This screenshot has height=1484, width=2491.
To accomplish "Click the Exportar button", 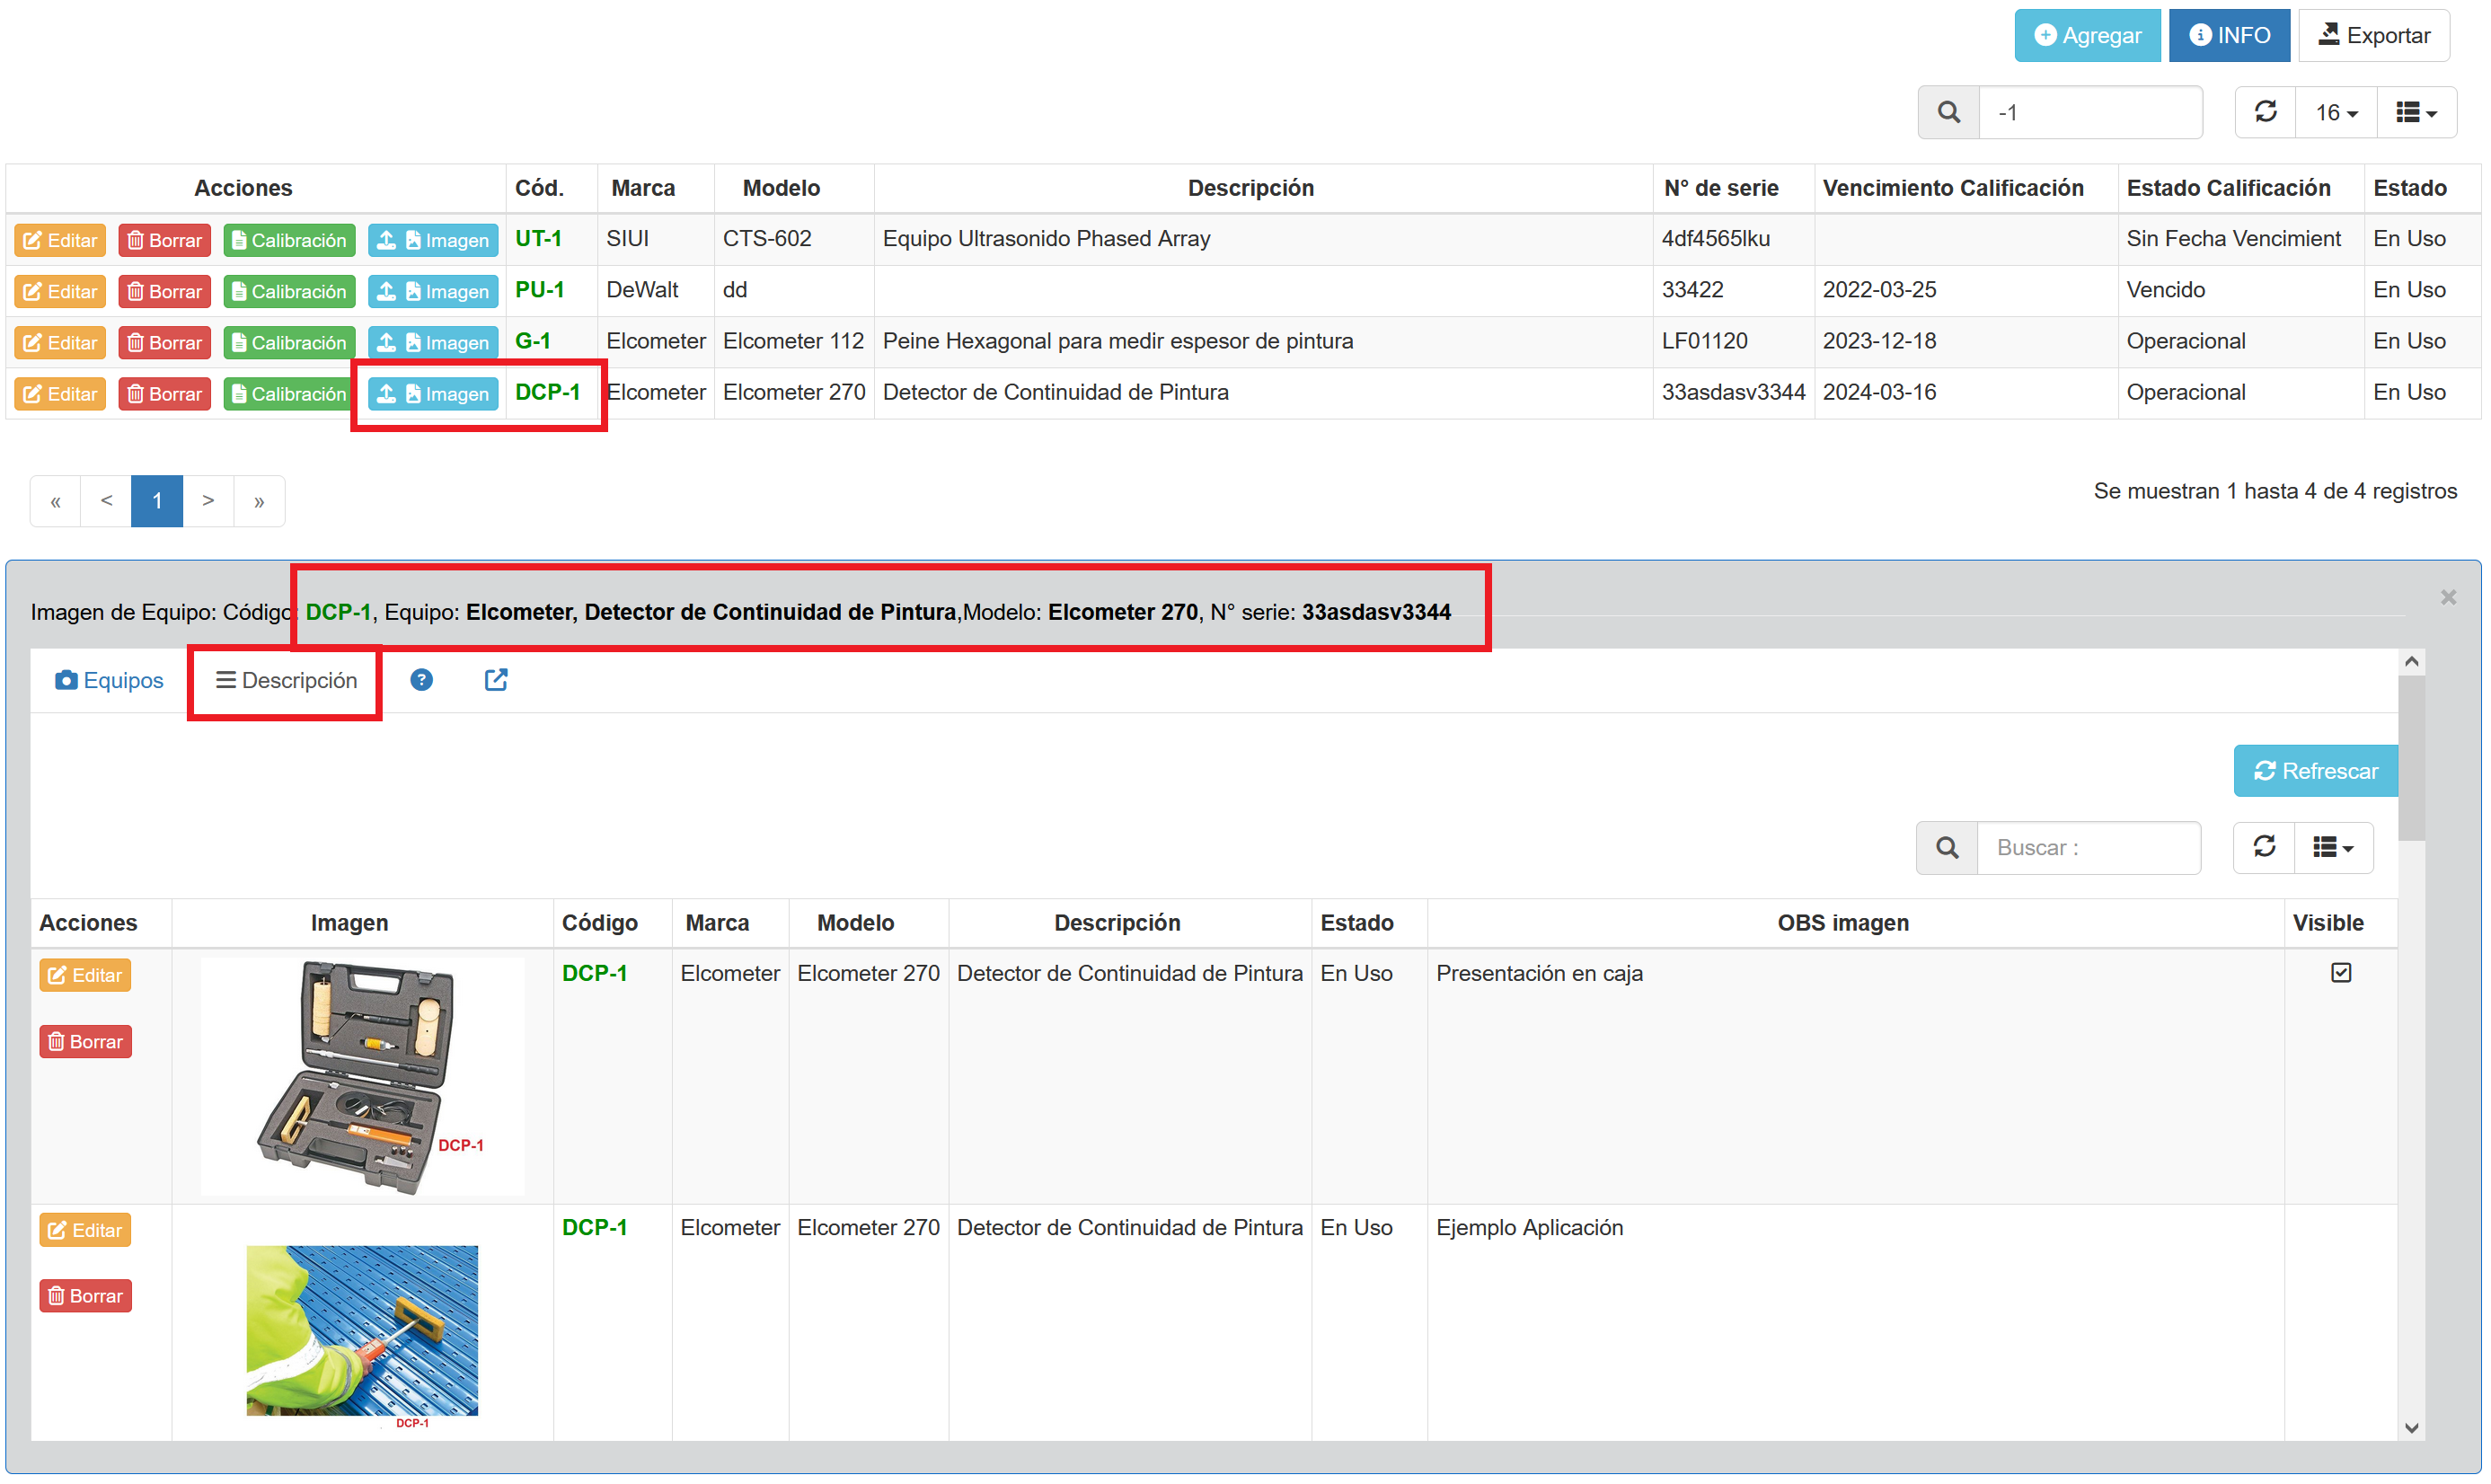I will 2373,36.
